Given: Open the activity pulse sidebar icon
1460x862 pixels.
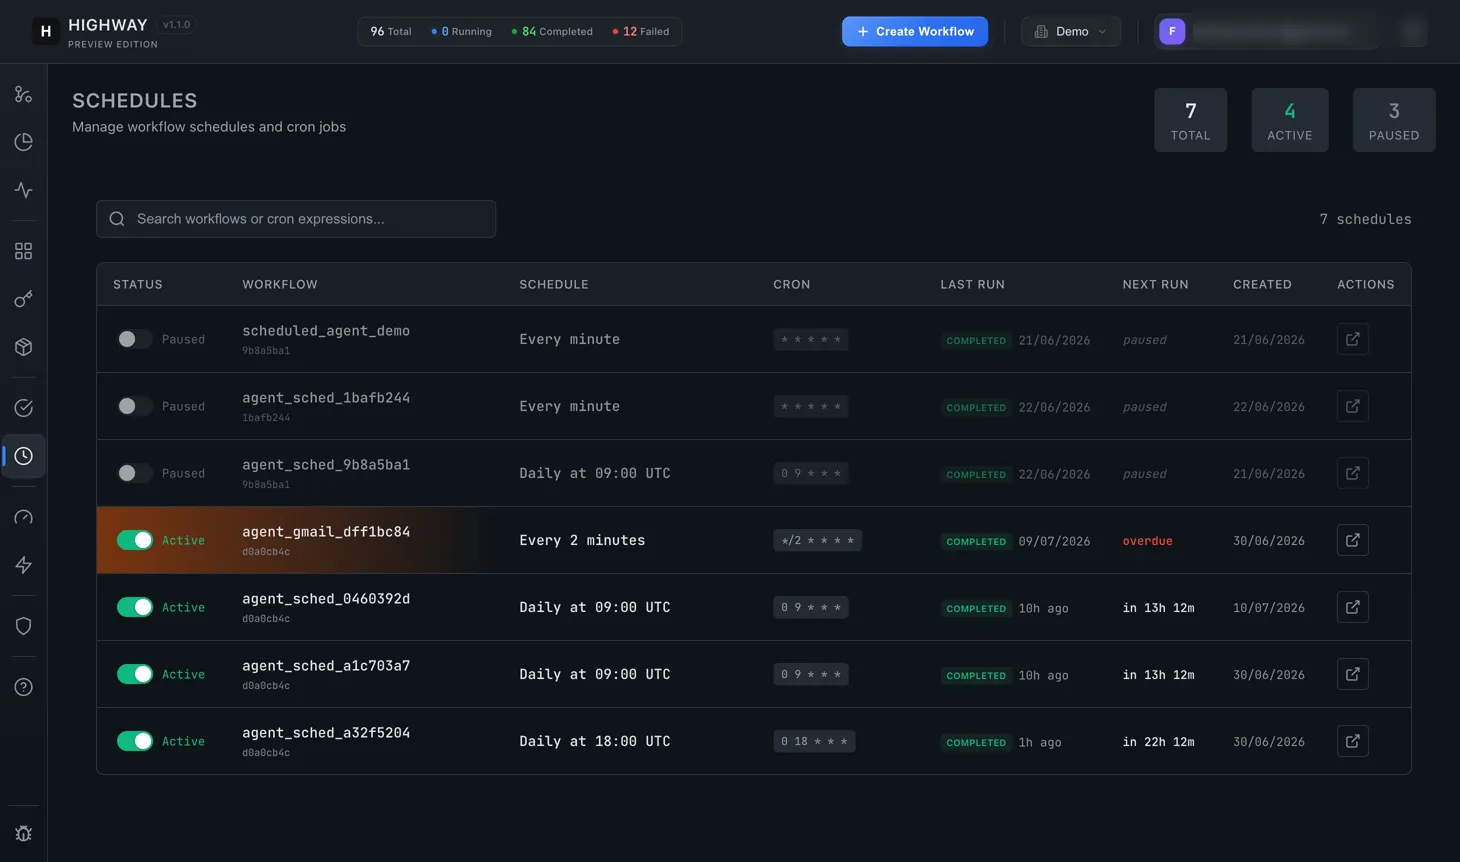Looking at the screenshot, I should coord(23,190).
